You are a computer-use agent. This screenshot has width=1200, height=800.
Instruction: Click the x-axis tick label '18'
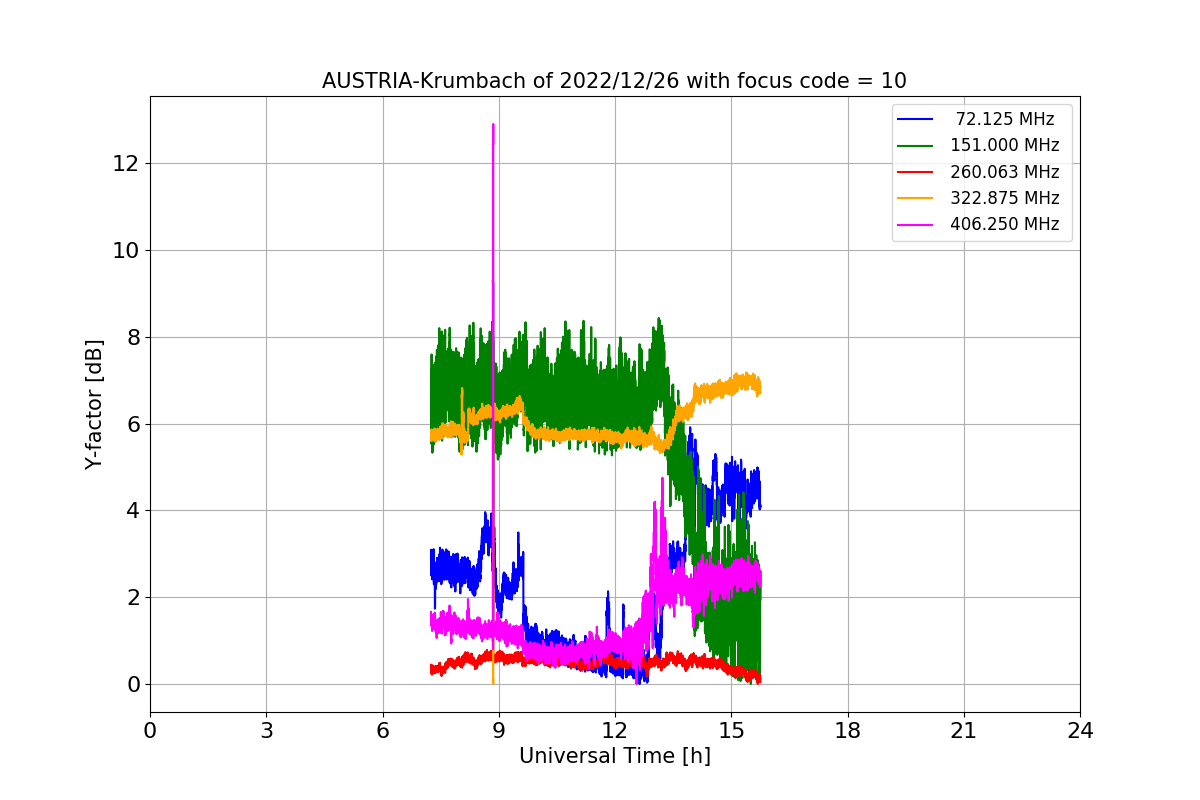[848, 731]
